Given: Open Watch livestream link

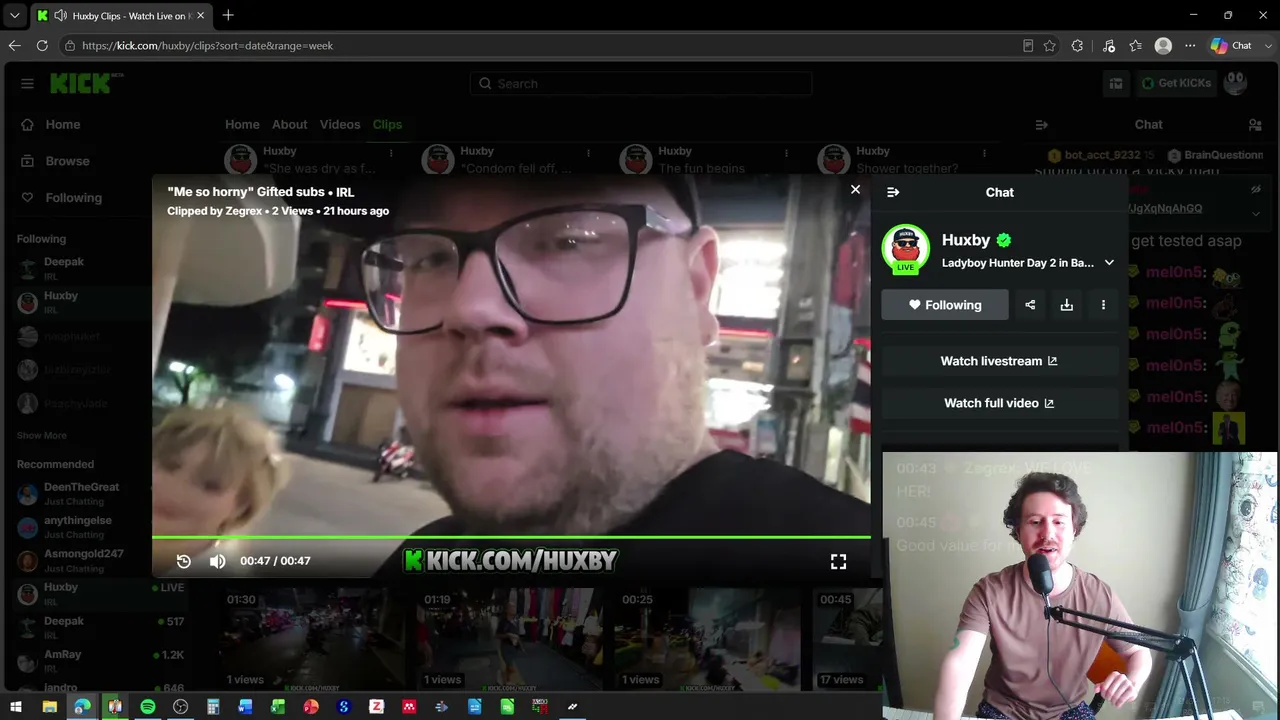Looking at the screenshot, I should click(x=999, y=361).
